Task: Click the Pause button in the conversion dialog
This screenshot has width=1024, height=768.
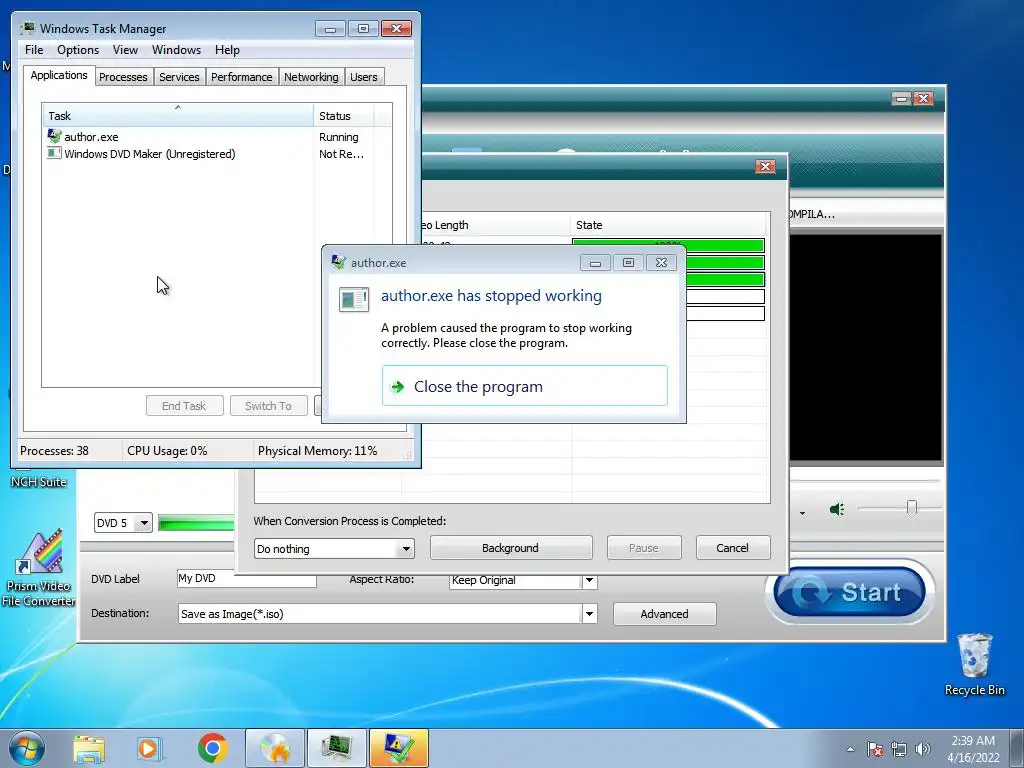Action: point(644,548)
